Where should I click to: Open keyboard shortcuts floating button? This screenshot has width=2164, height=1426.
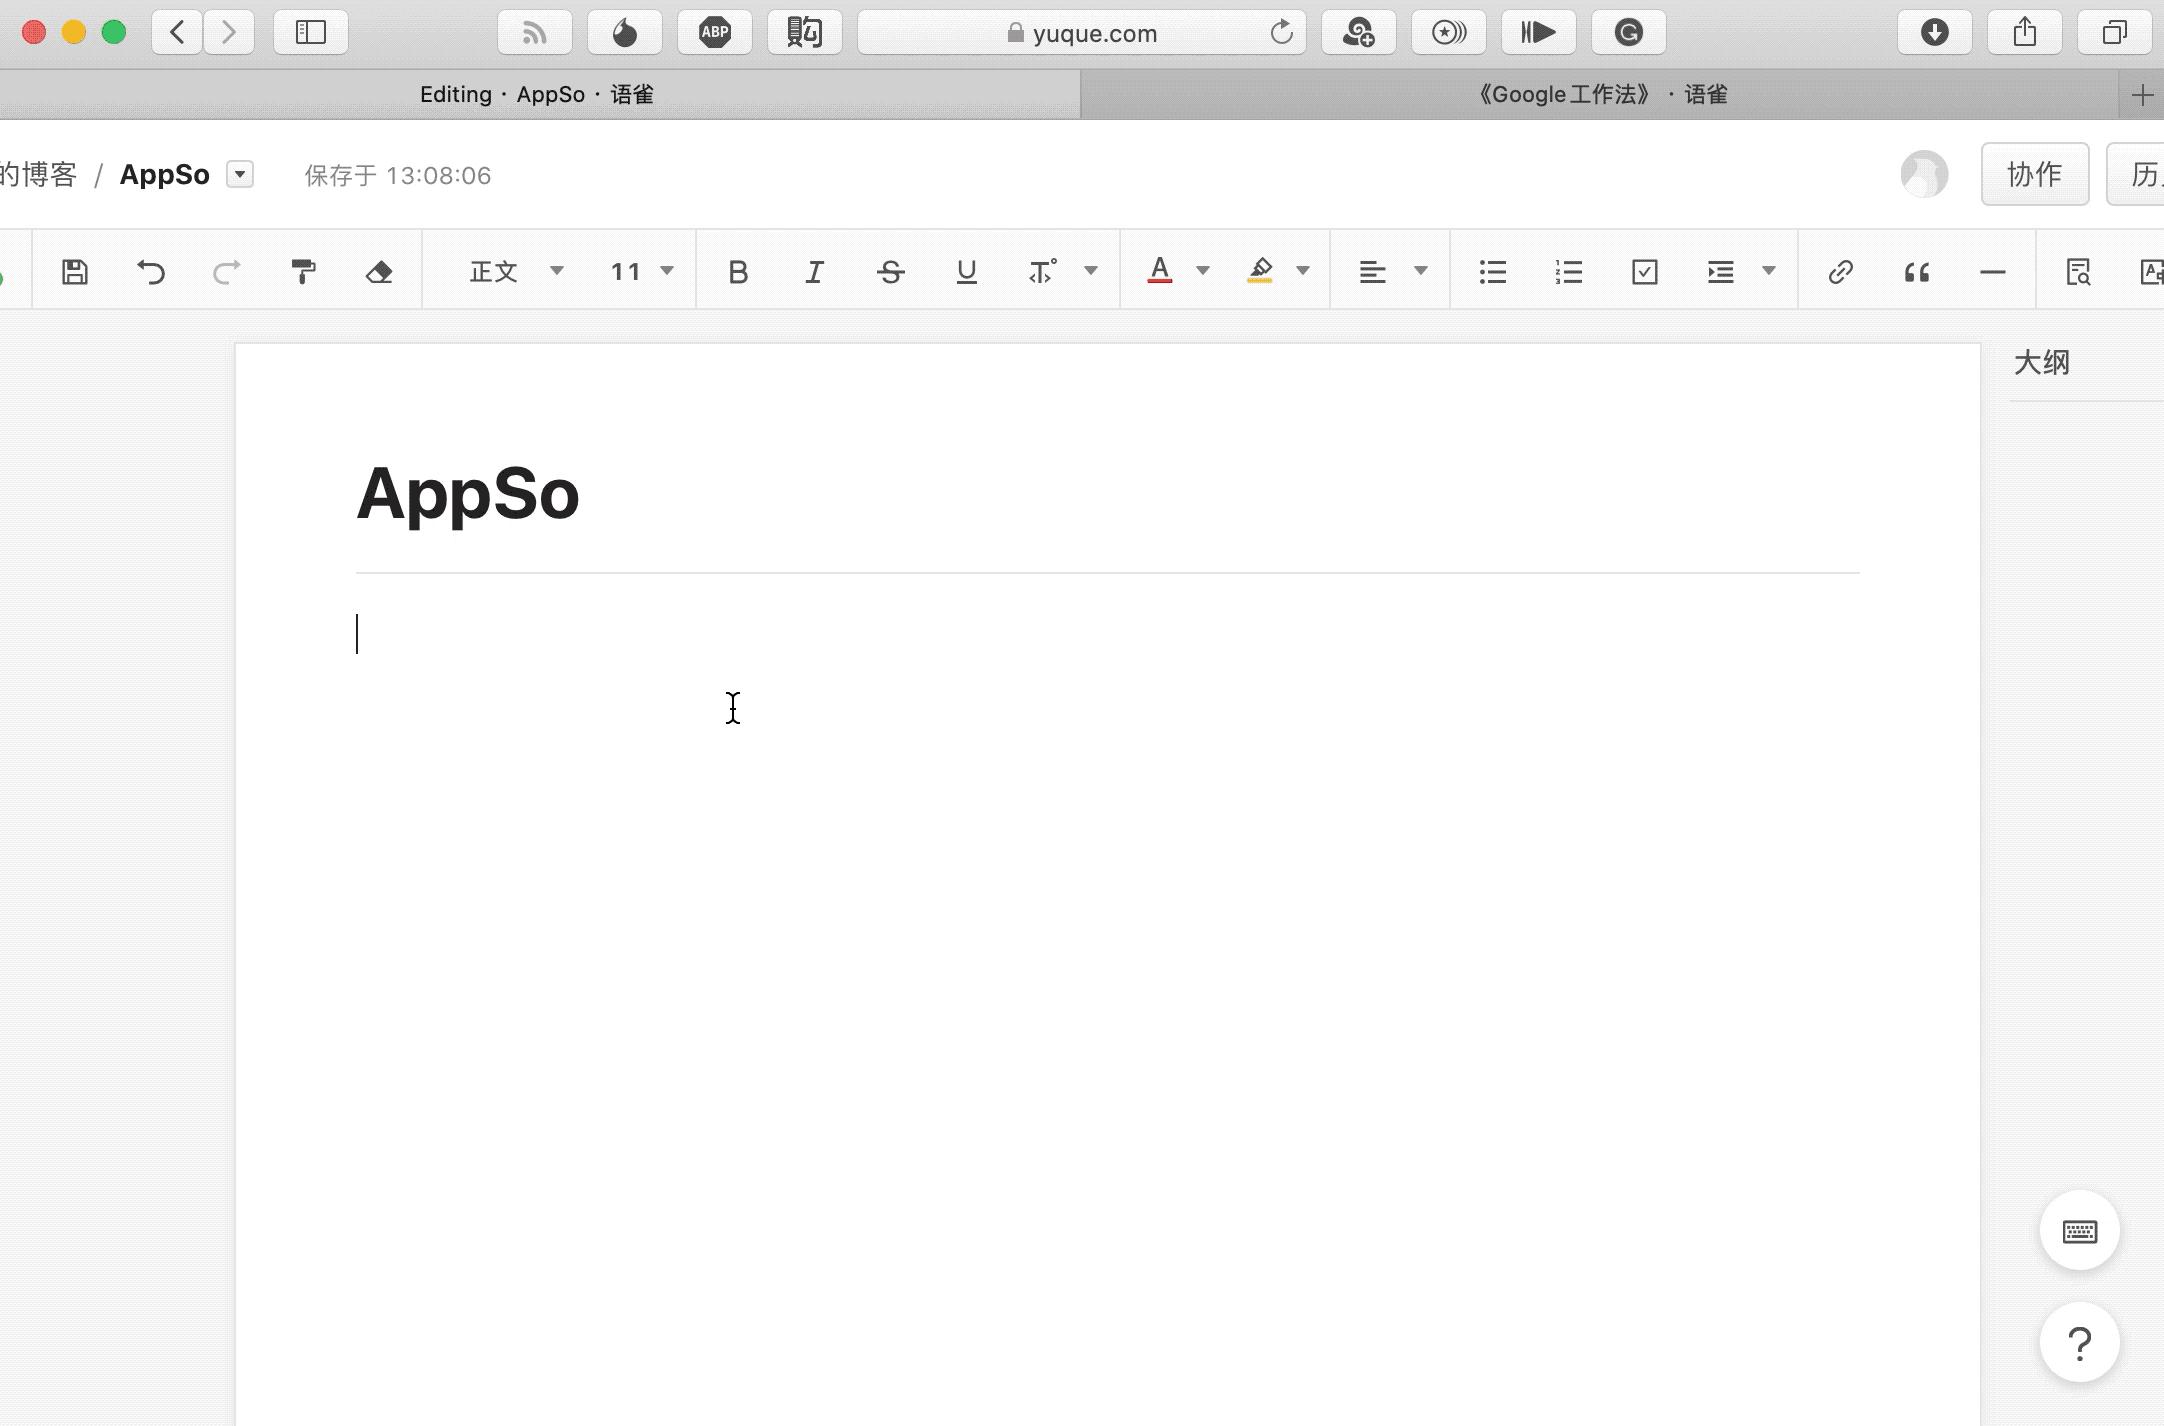tap(2079, 1231)
